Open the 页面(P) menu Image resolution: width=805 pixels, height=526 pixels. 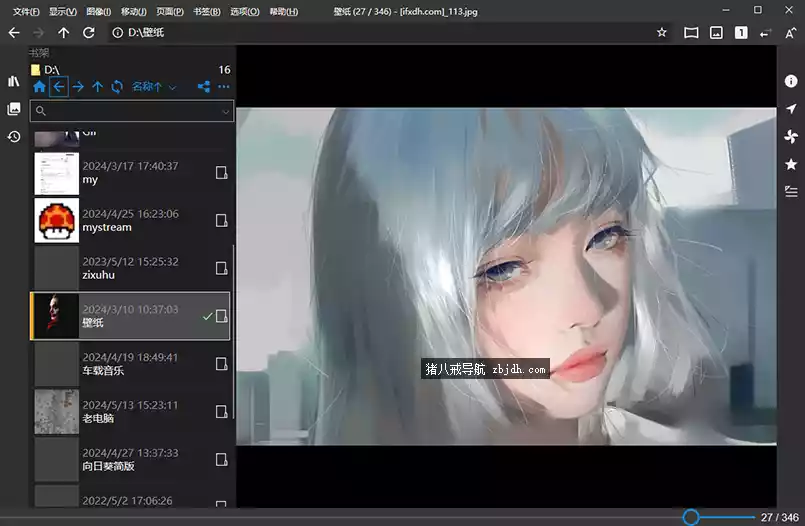coord(170,11)
